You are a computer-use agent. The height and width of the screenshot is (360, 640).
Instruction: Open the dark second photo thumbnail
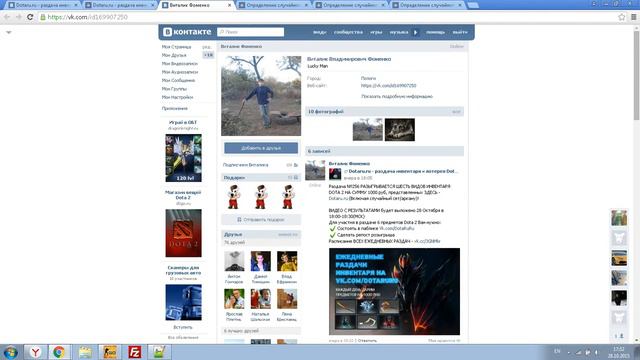pyautogui.click(x=400, y=130)
